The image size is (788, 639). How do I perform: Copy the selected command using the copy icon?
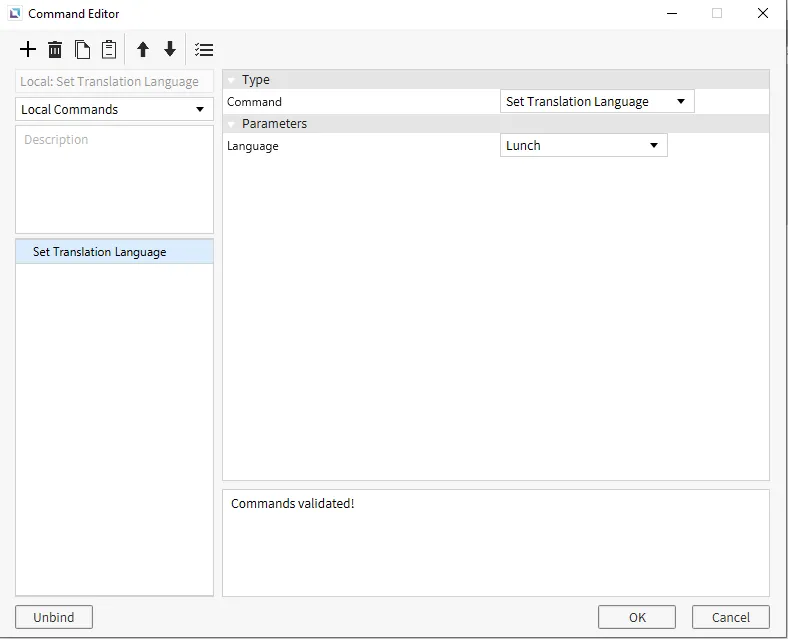coord(82,50)
